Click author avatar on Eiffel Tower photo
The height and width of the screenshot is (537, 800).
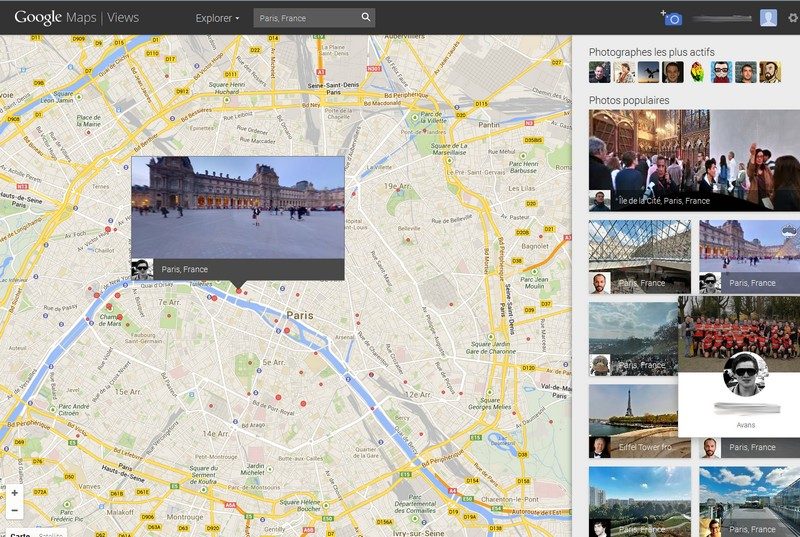pos(599,448)
